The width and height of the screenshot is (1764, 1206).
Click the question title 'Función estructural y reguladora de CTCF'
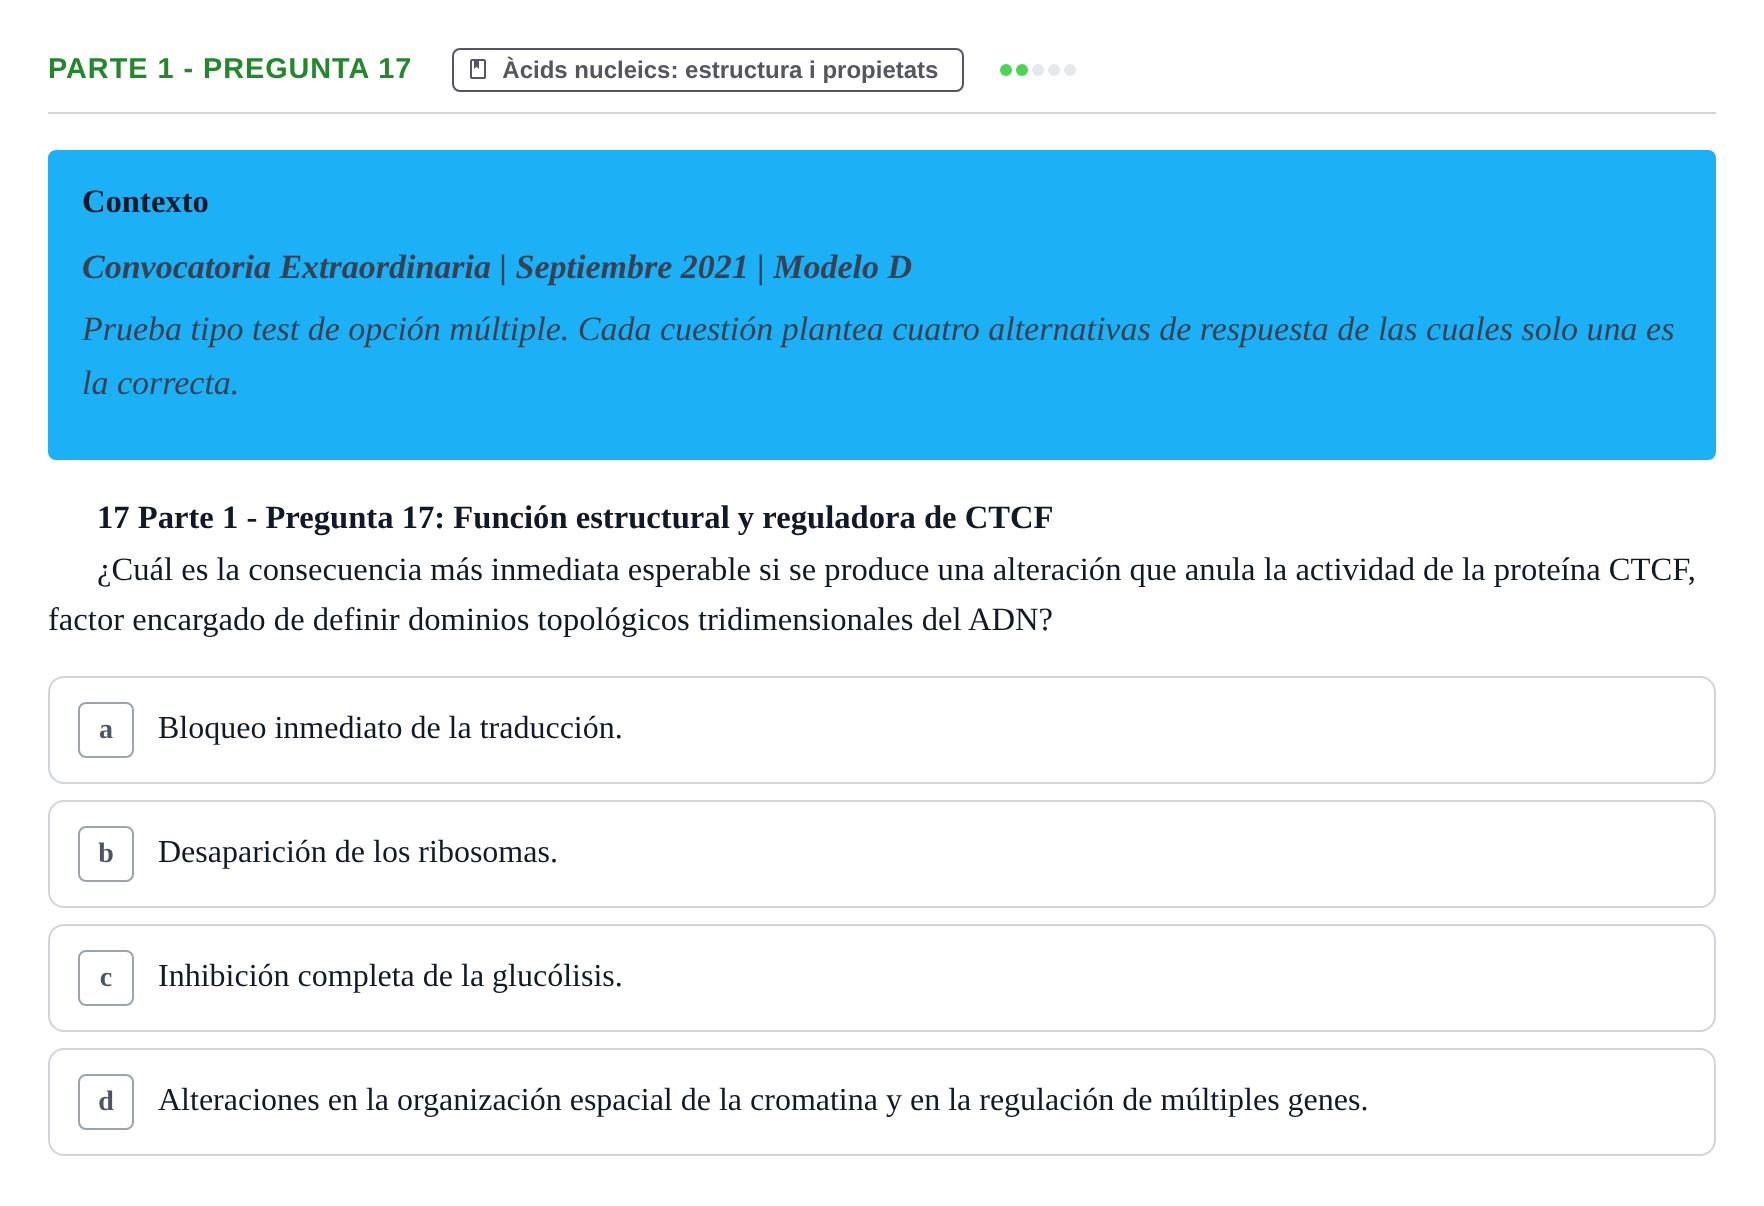(x=753, y=518)
